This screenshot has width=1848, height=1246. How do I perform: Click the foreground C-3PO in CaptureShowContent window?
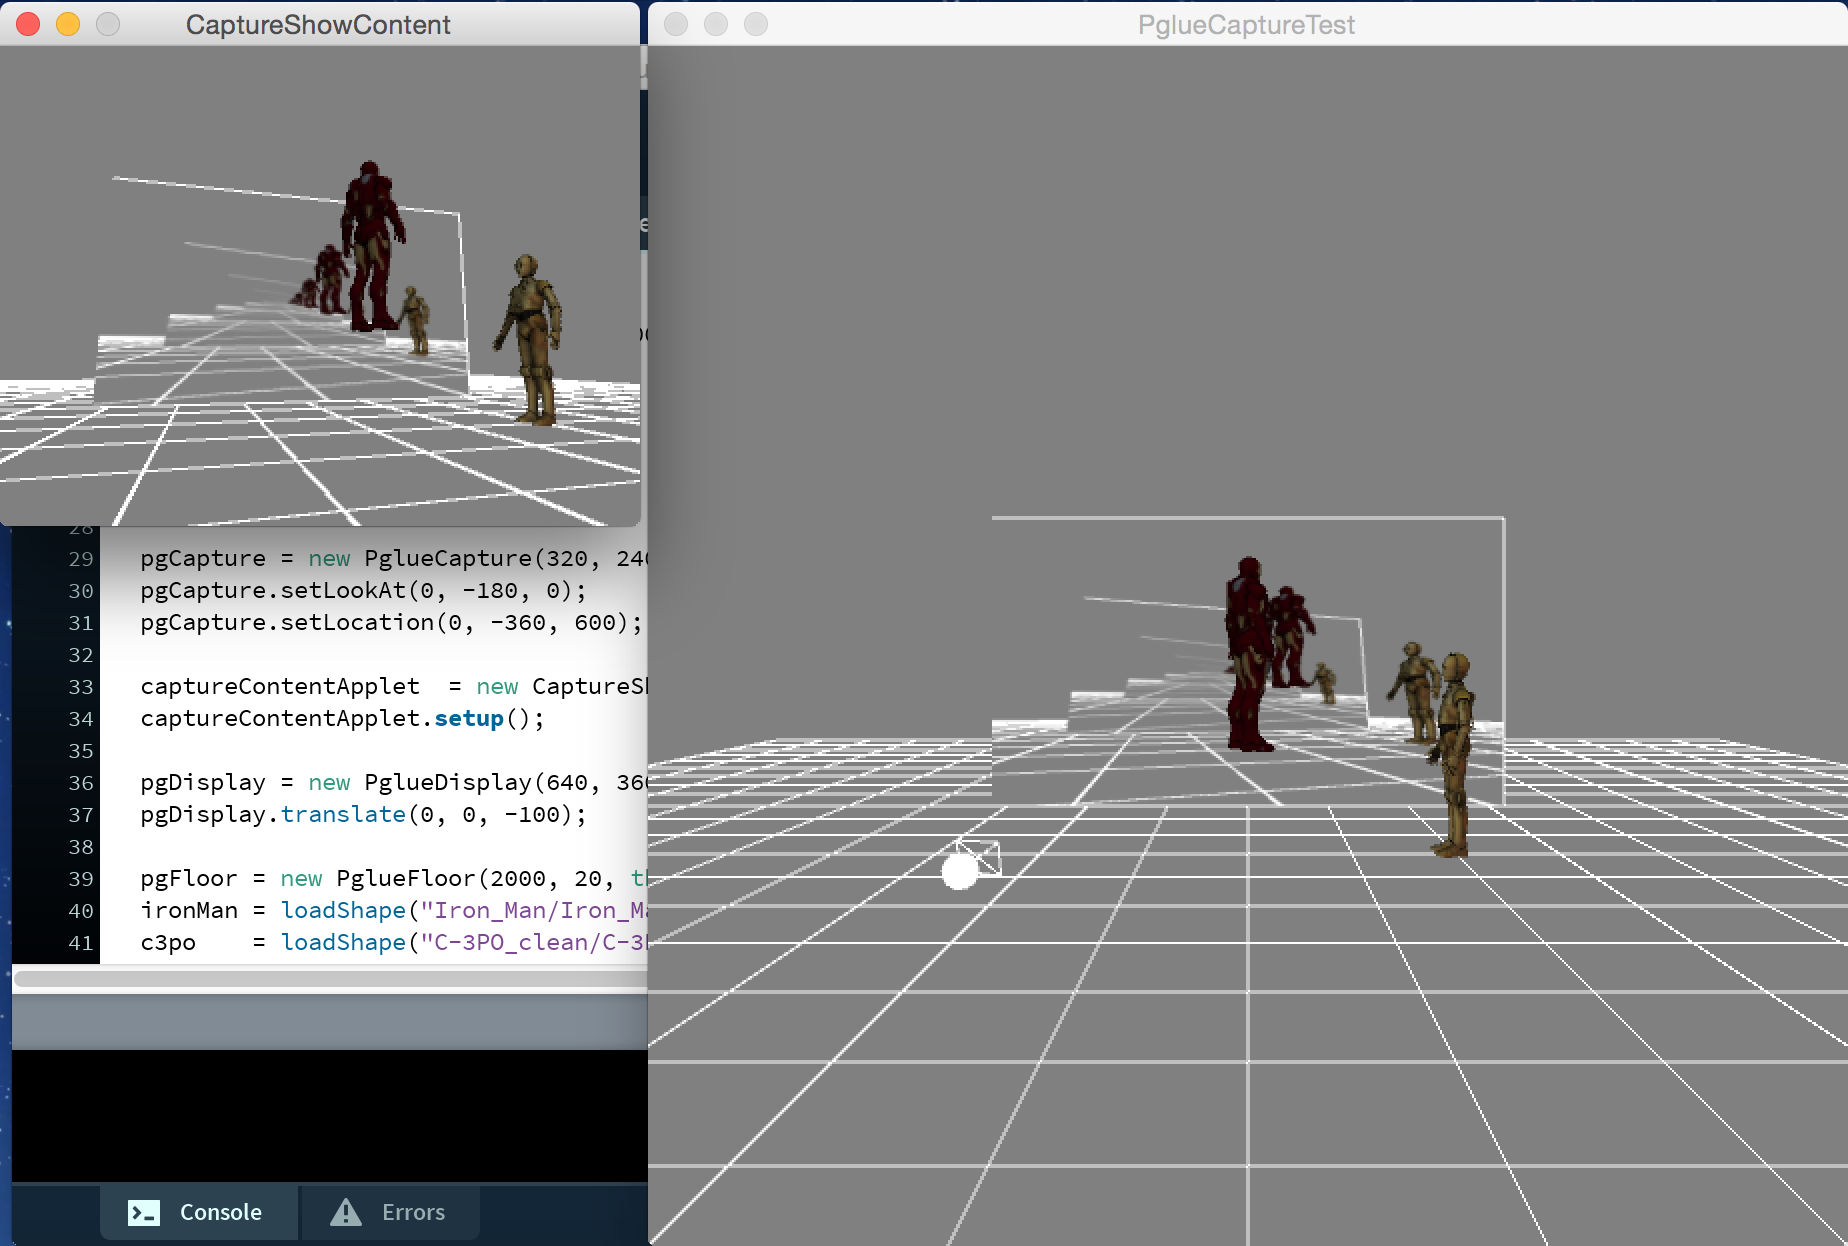click(x=528, y=340)
